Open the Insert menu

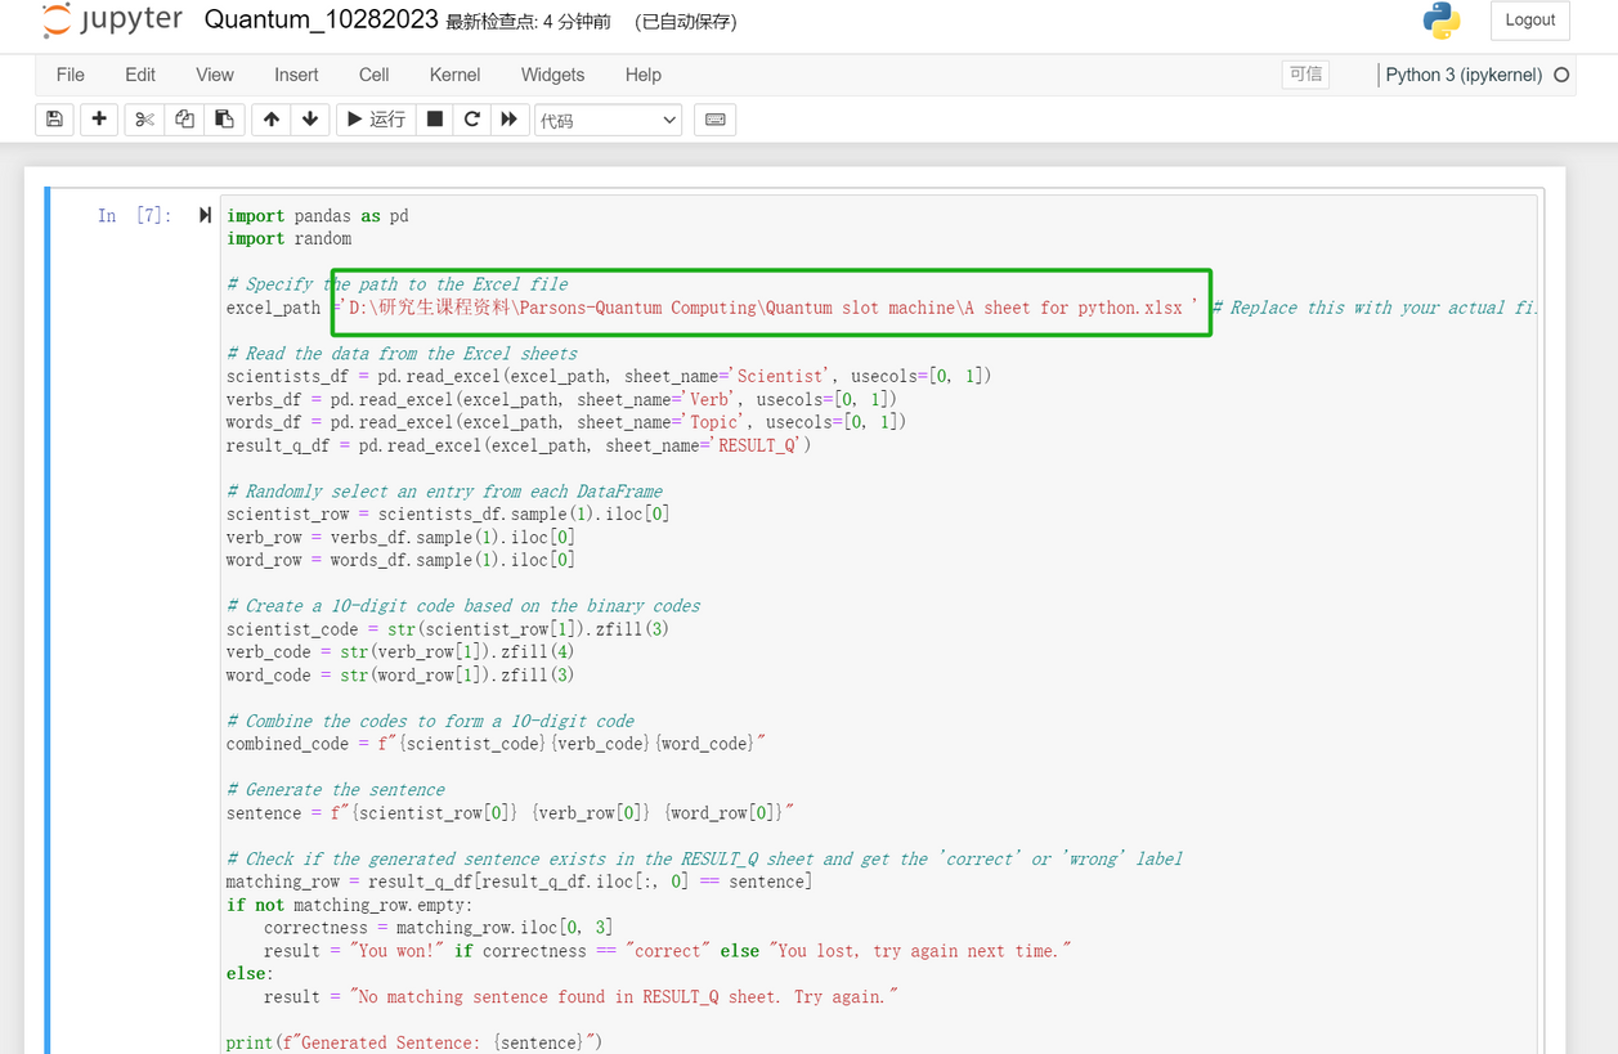point(296,75)
